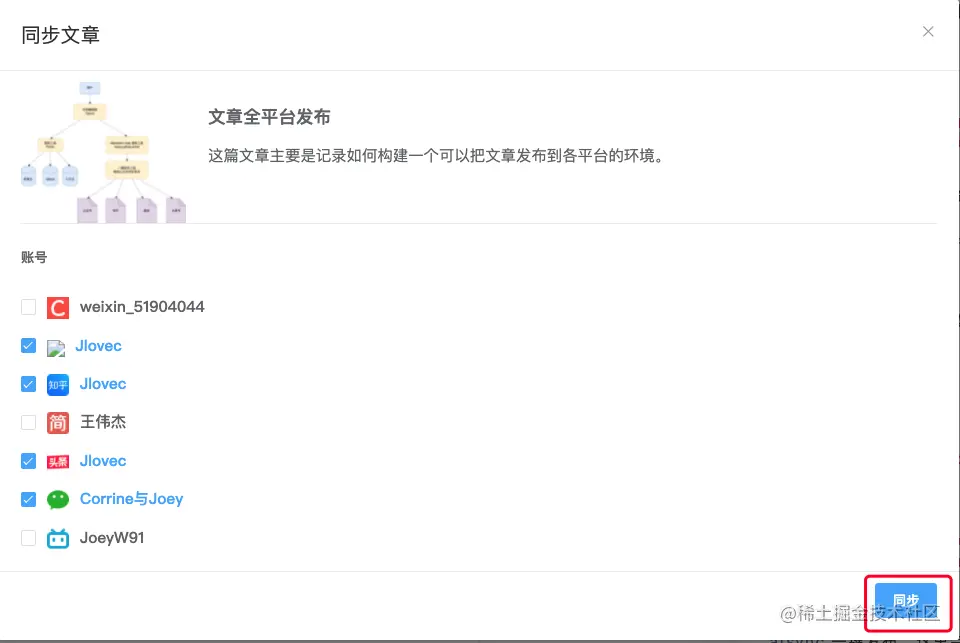
Task: Click the article description starting 这篇文章主要是
Action: coord(436,156)
